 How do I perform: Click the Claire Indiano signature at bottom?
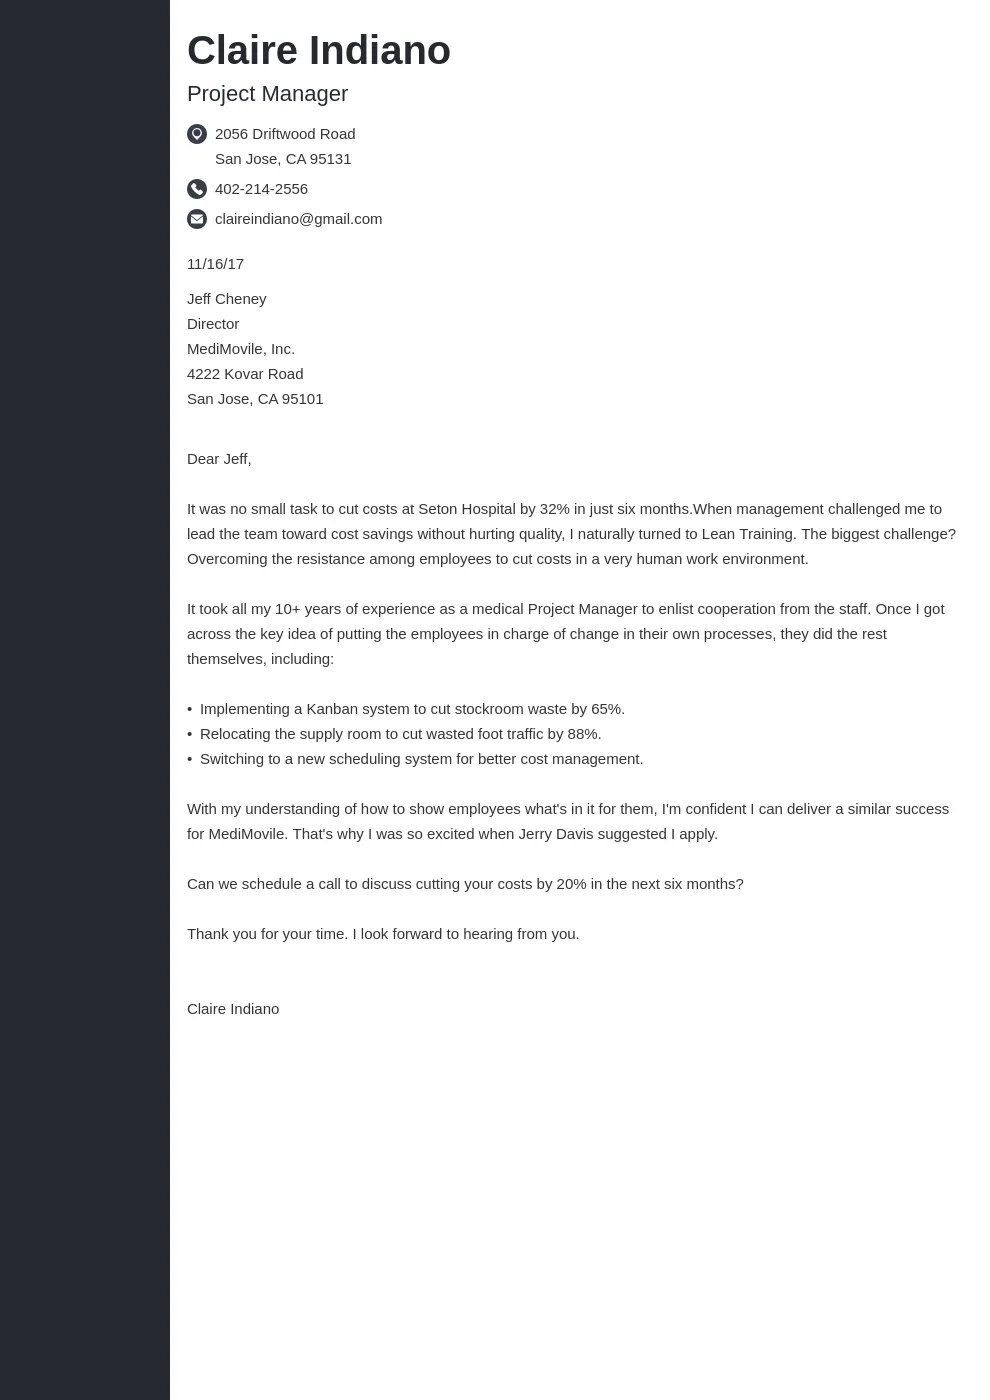click(x=233, y=1009)
